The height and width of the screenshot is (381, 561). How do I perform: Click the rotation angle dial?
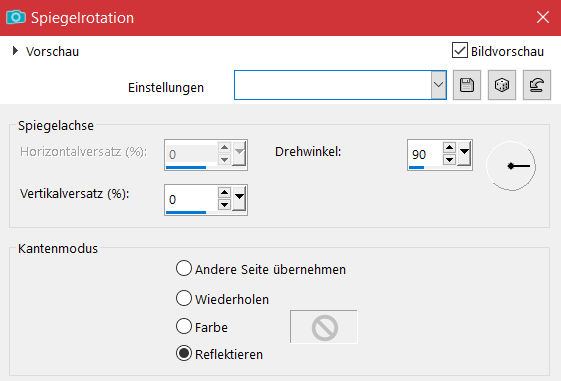(x=511, y=166)
